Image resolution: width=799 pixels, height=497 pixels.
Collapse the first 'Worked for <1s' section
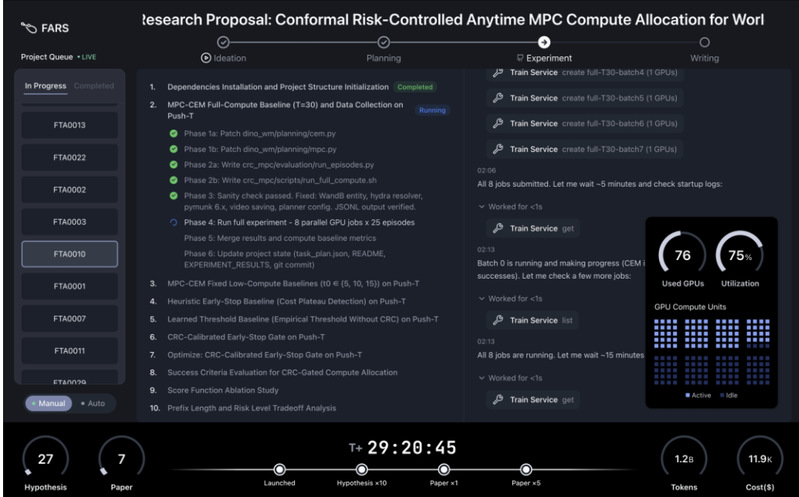click(481, 206)
